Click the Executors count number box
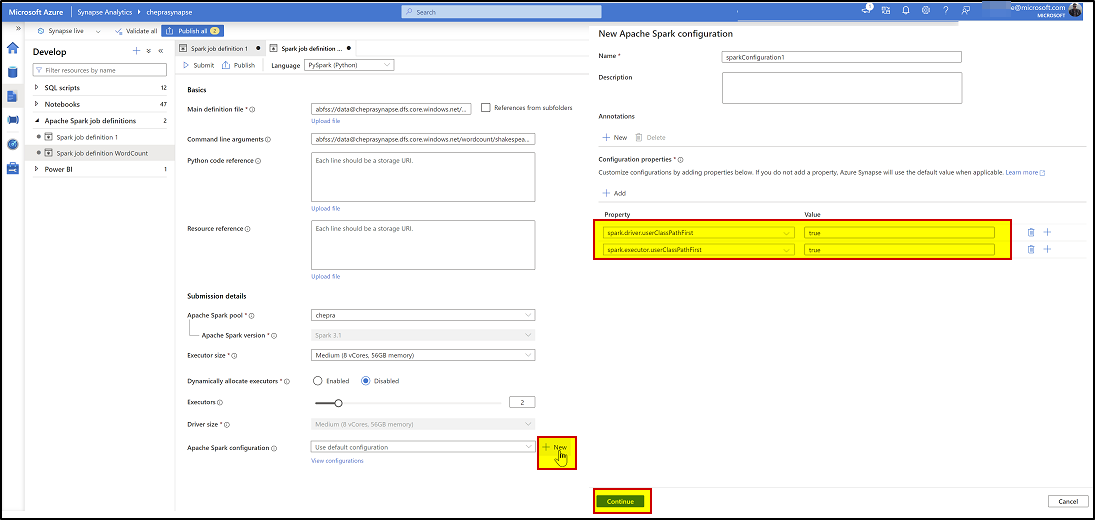Screen dimensions: 1095x520 click(522, 403)
